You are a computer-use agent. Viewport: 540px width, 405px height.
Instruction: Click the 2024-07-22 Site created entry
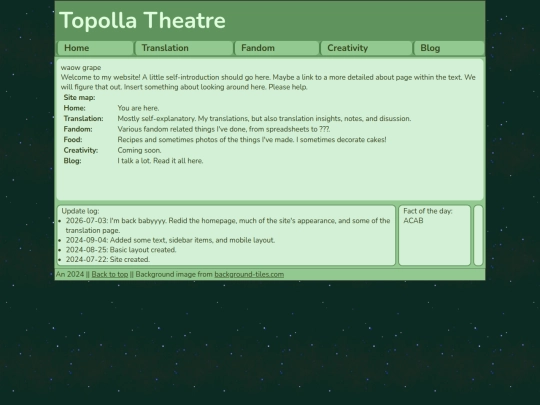[x=108, y=260]
